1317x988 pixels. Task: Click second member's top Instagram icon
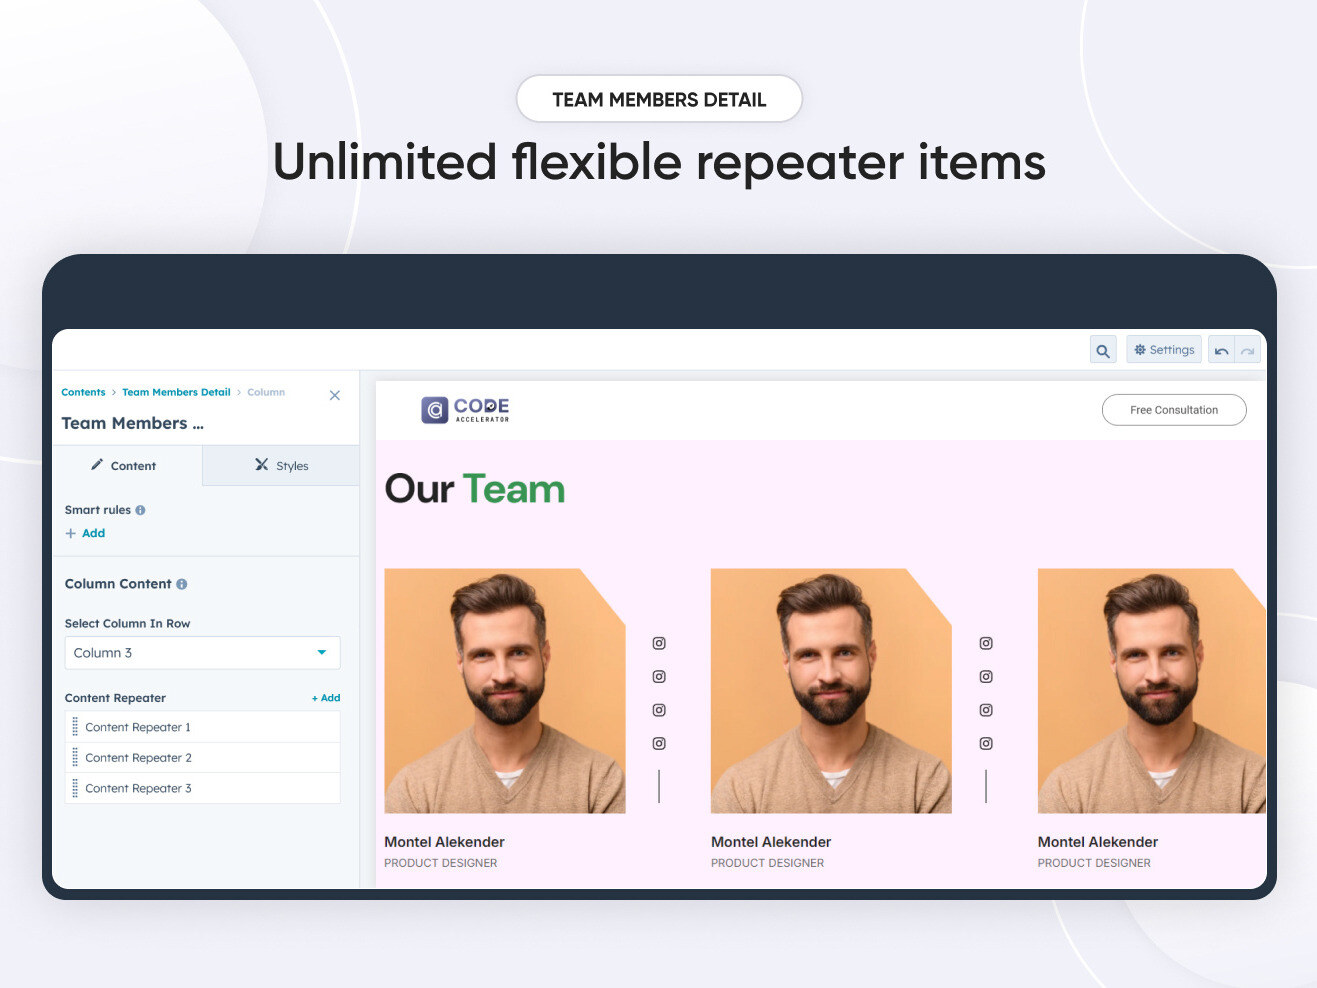pos(986,644)
